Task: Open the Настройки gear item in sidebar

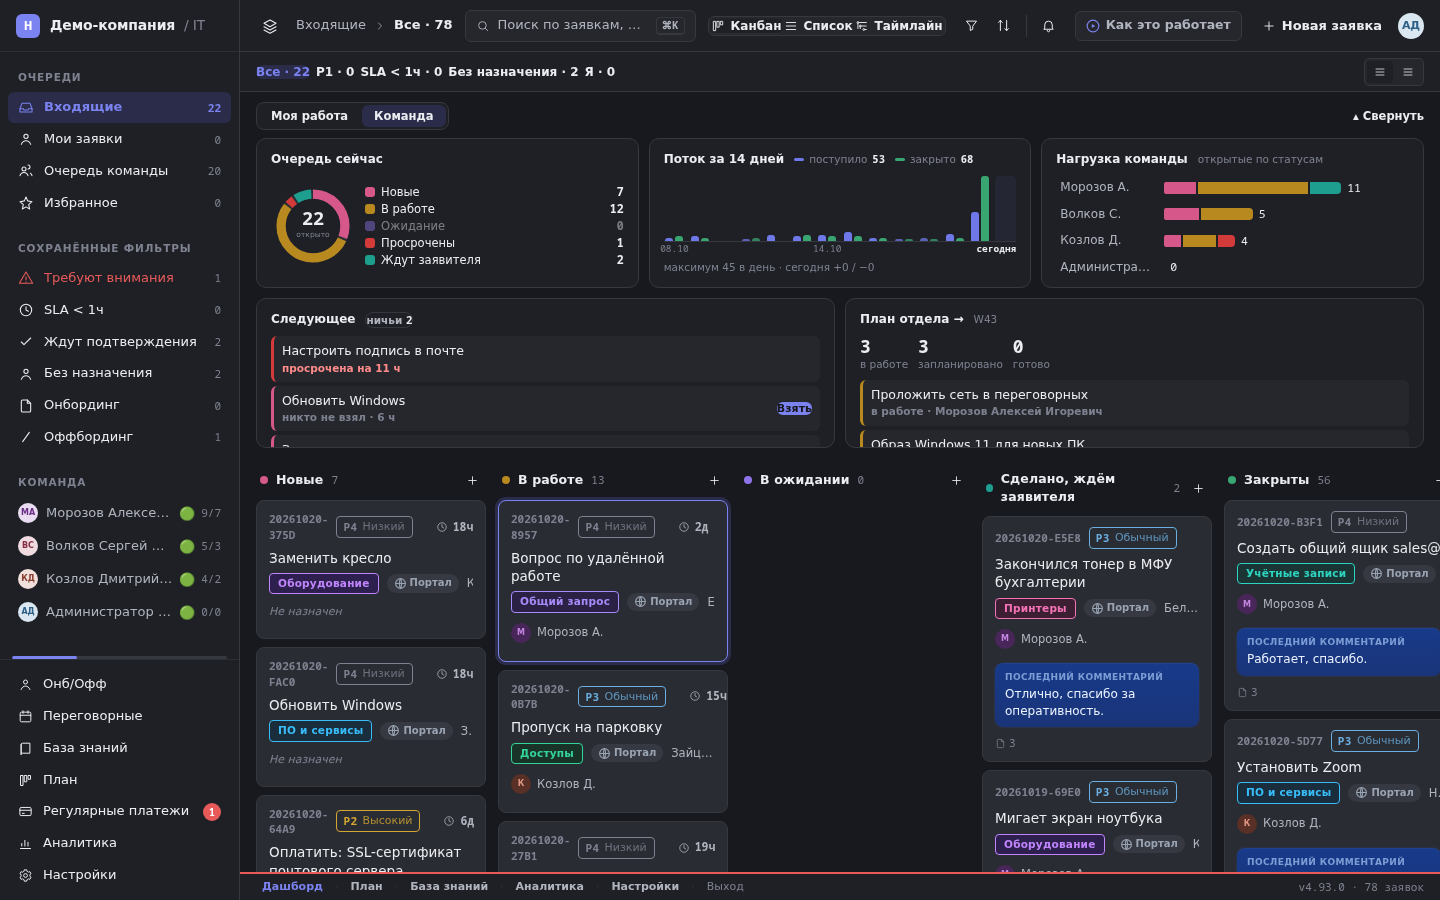Action: pos(119,875)
